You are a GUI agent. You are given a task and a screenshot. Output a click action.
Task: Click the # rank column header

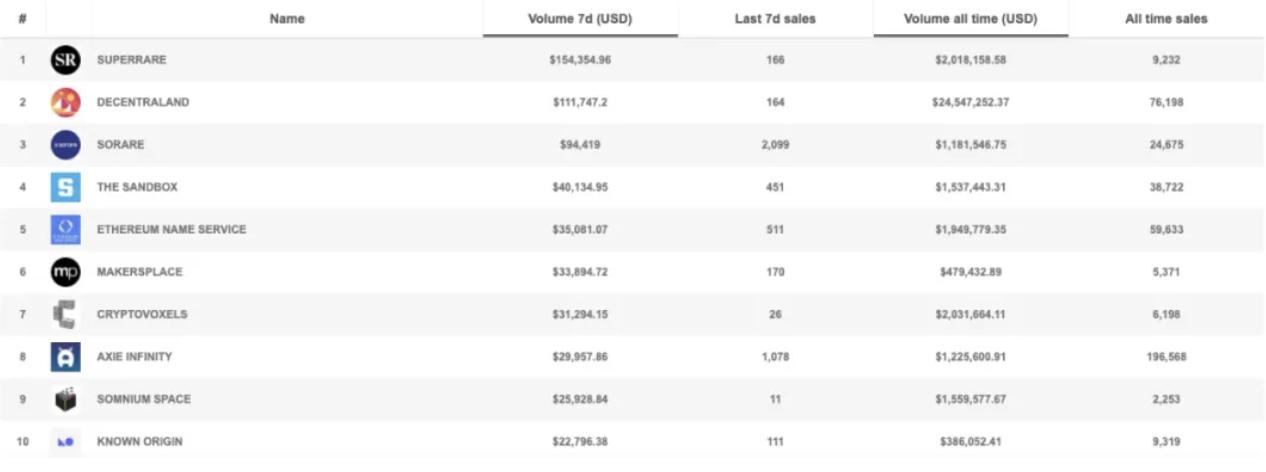22,19
